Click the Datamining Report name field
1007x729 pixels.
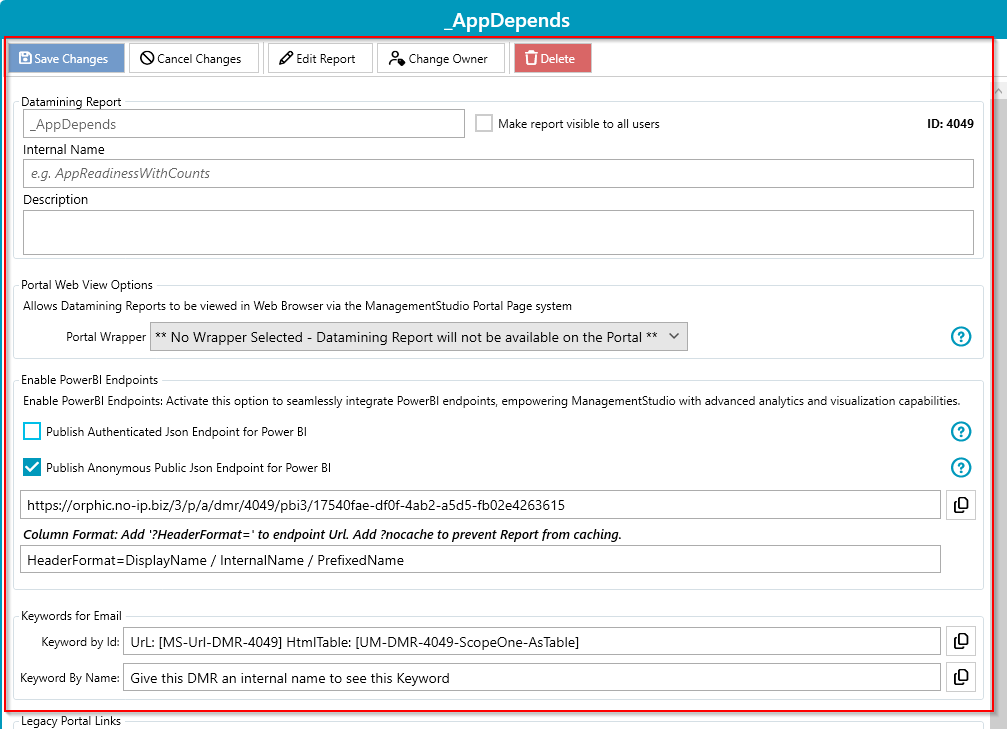point(244,123)
